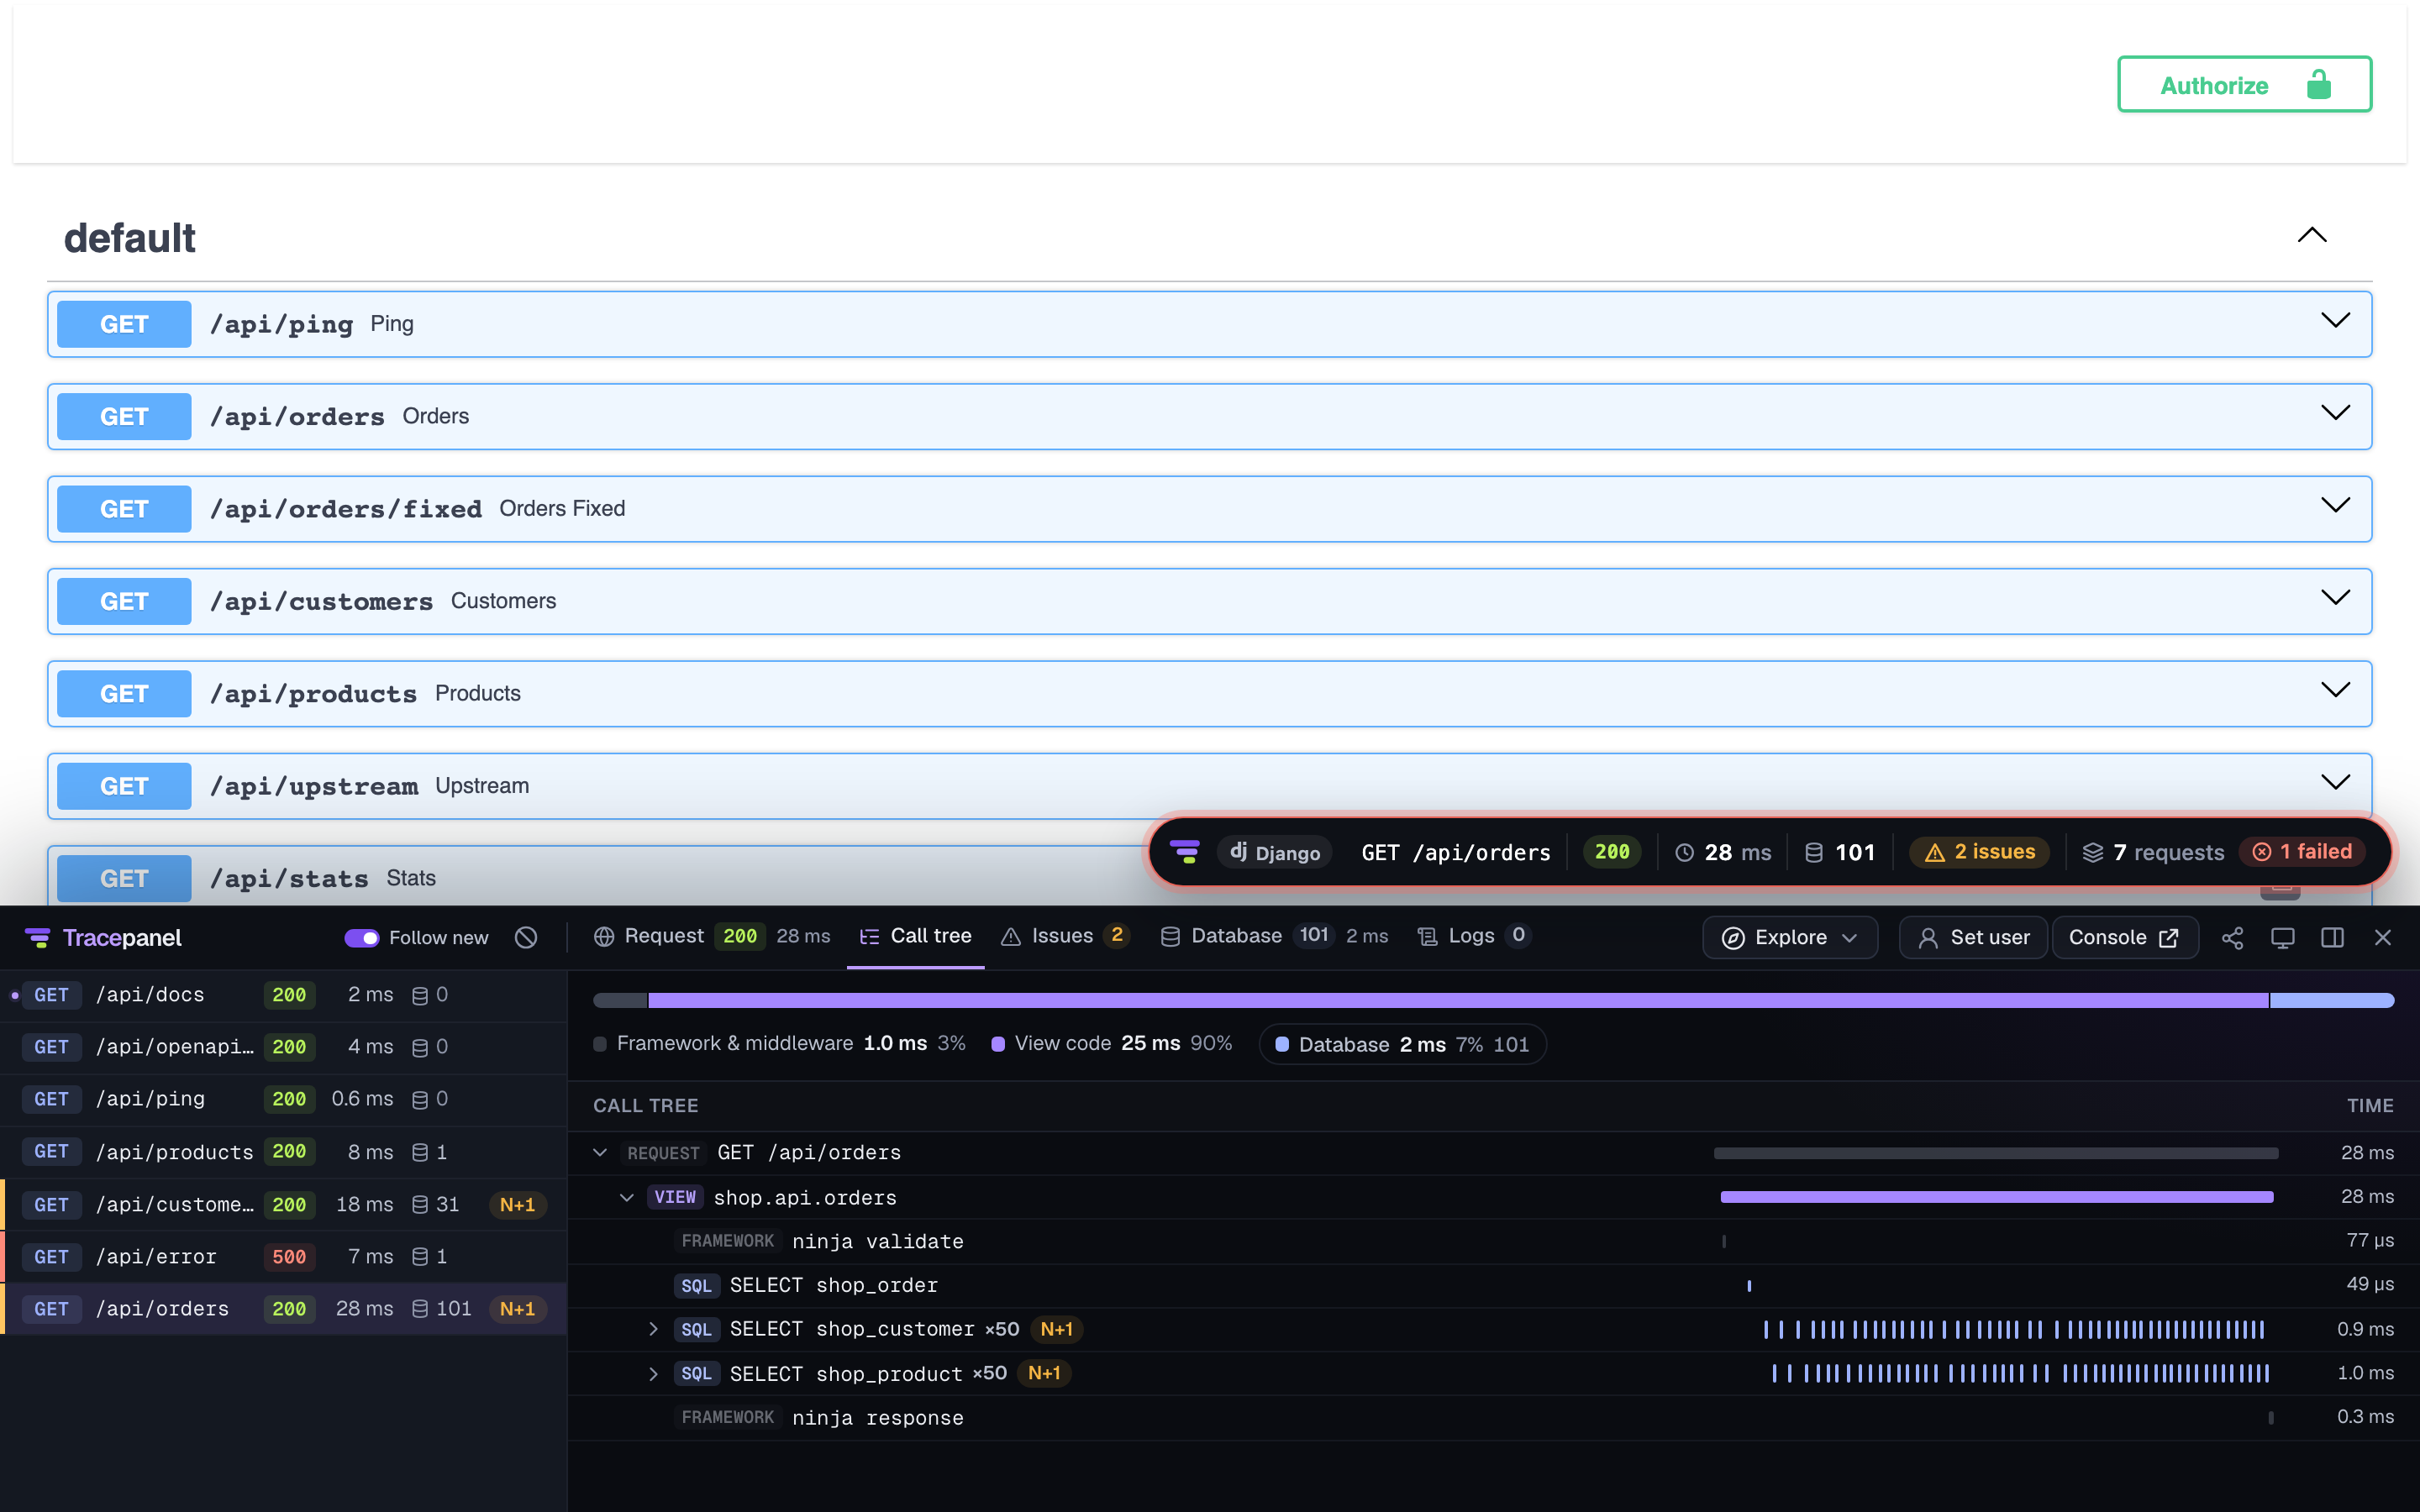The height and width of the screenshot is (1512, 2420).
Task: Open the Console in new window
Action: [2124, 937]
